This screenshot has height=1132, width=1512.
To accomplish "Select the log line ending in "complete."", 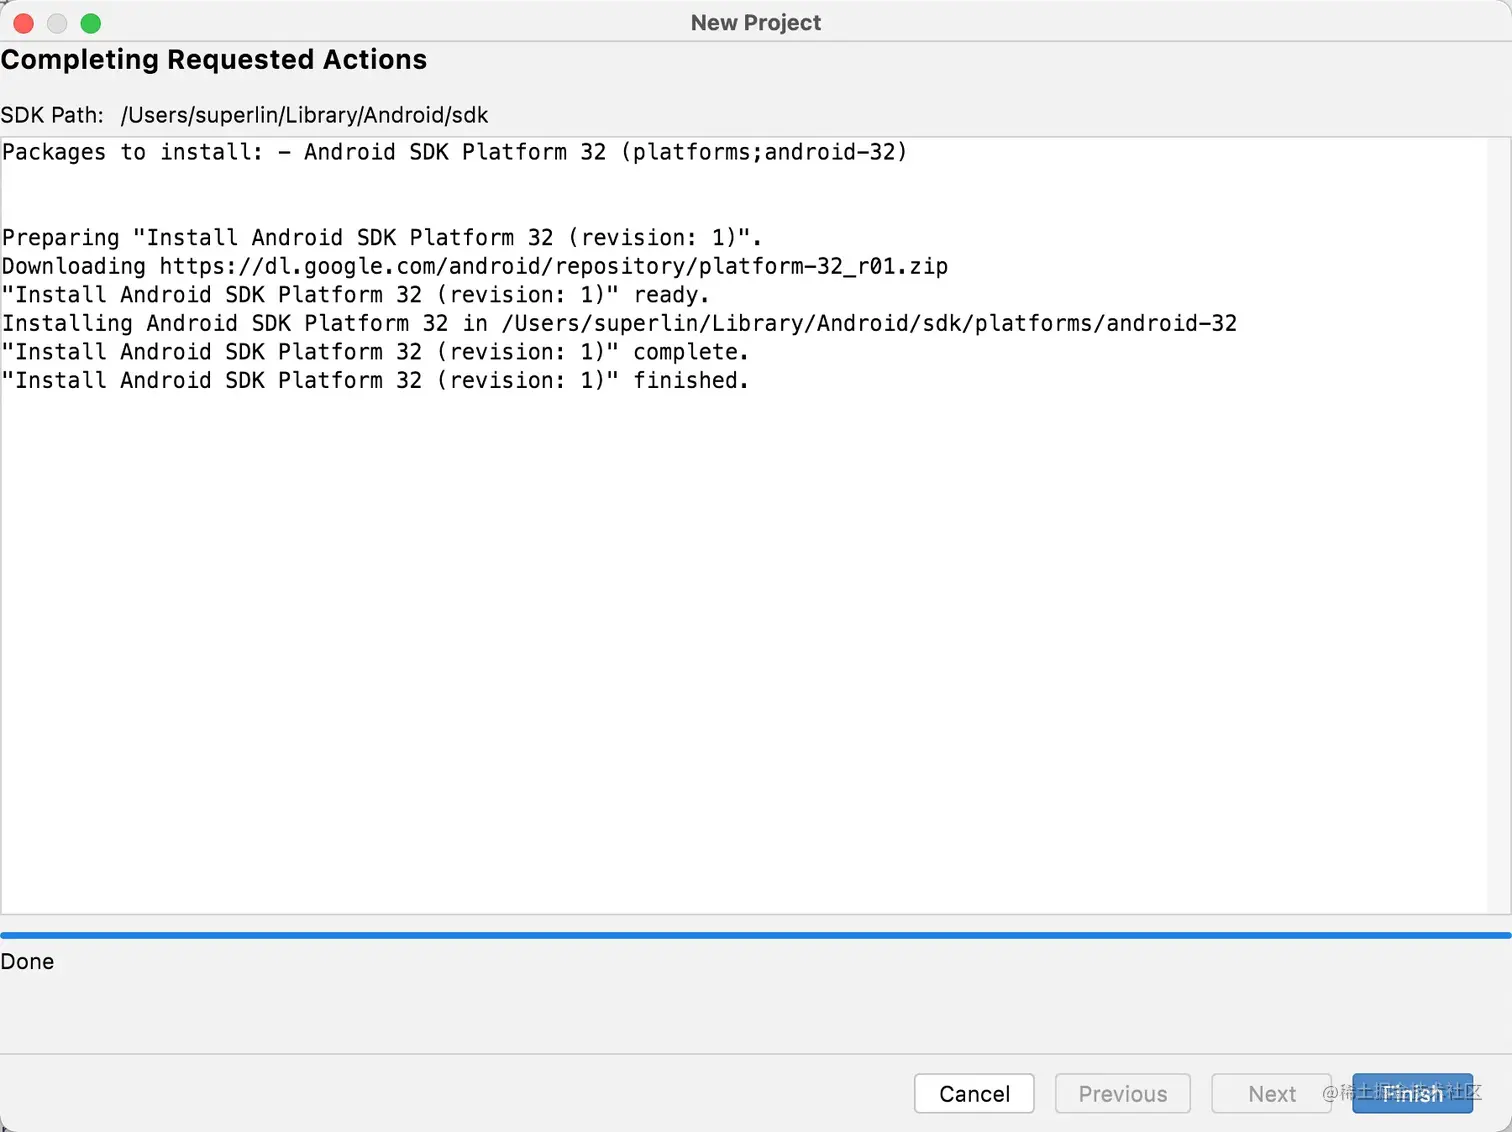I will click(375, 352).
